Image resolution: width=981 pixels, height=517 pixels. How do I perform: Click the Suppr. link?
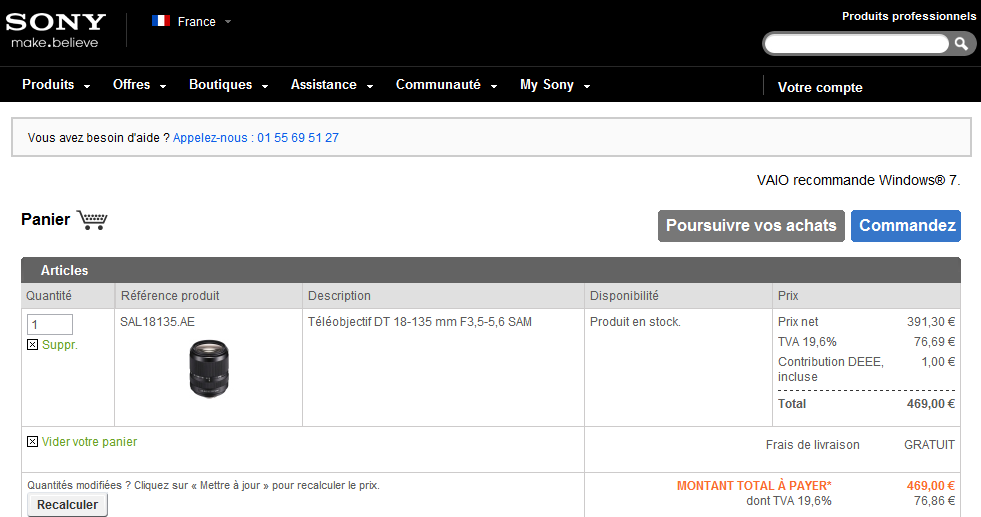(59, 345)
